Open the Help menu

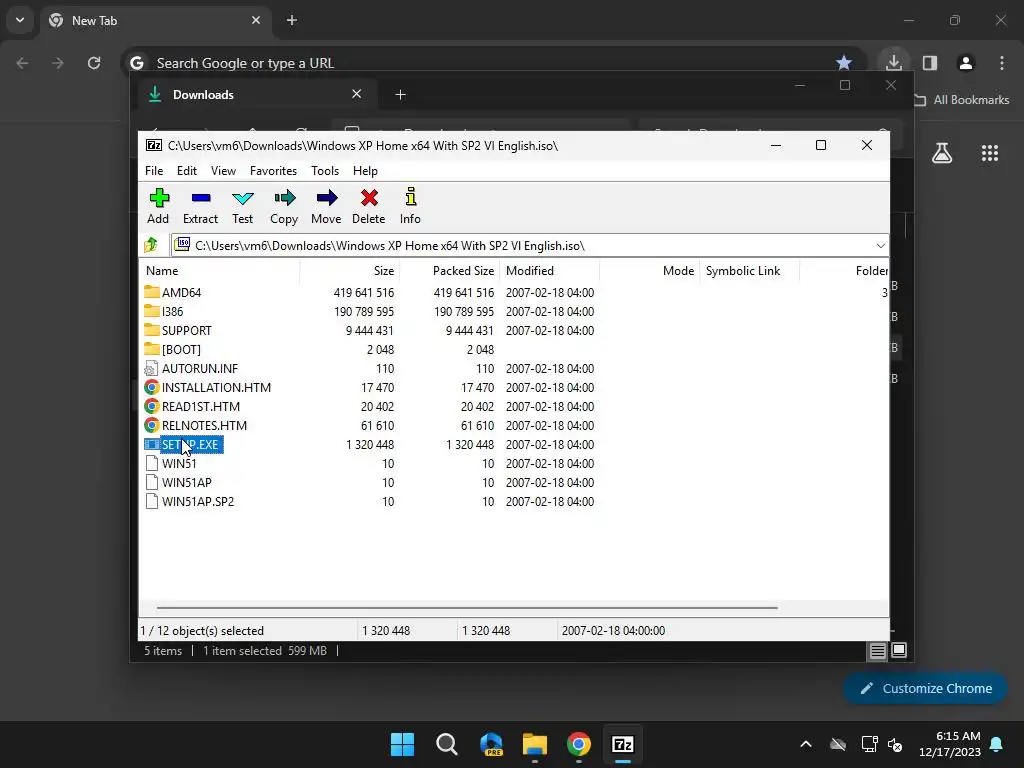365,170
